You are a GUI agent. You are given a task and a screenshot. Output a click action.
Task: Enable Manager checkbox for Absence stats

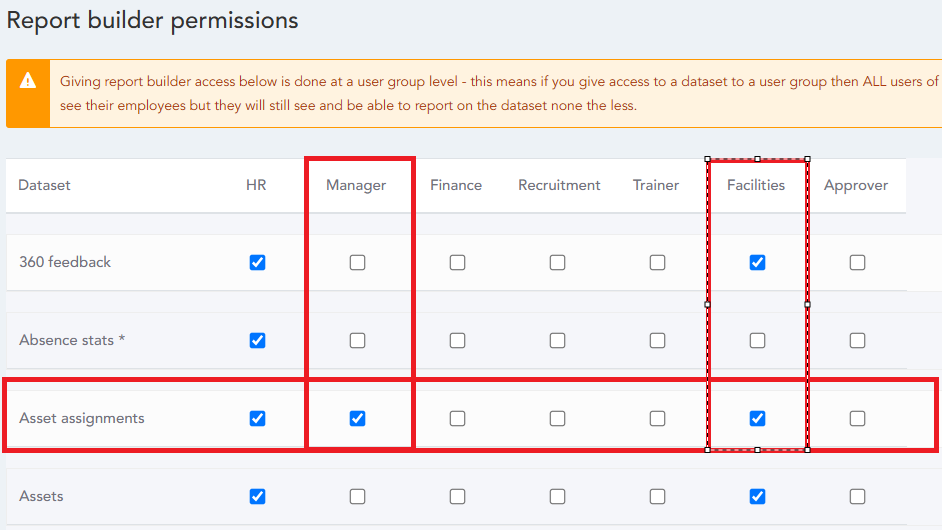[357, 341]
